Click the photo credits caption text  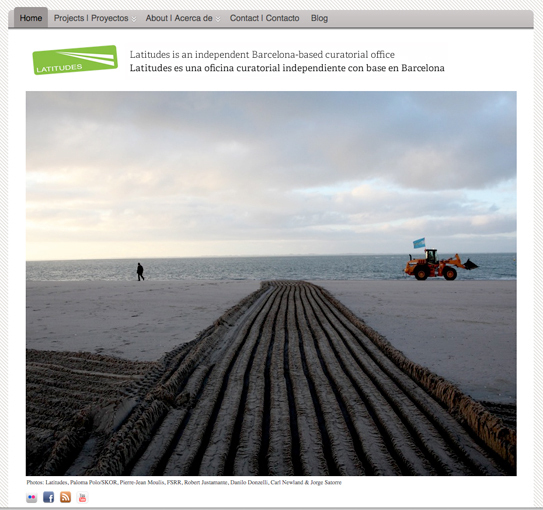coord(184,482)
